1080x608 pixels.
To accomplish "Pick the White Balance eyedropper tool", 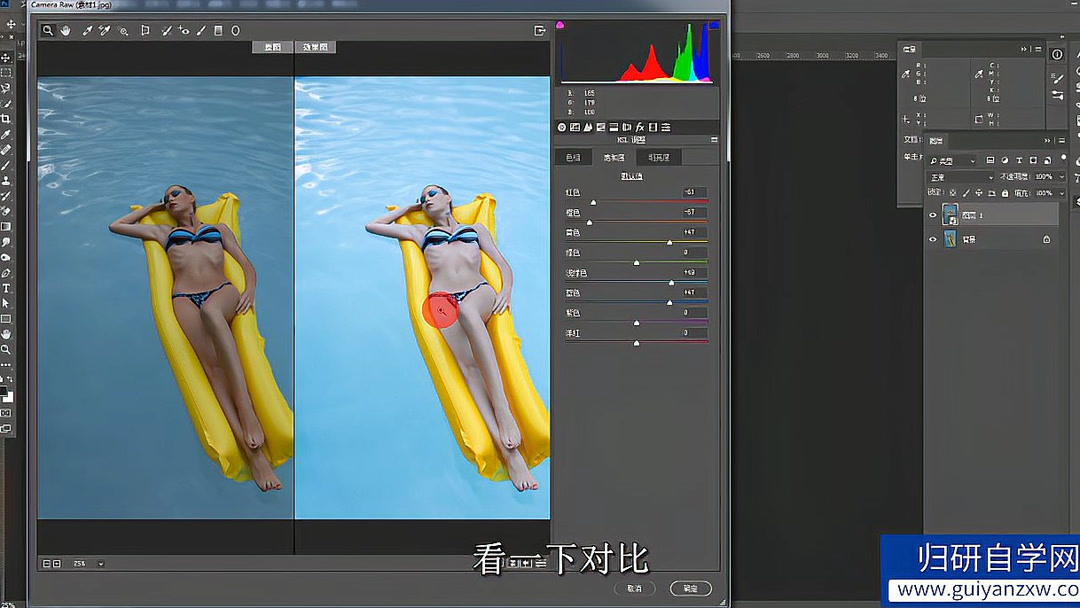I will pos(86,30).
